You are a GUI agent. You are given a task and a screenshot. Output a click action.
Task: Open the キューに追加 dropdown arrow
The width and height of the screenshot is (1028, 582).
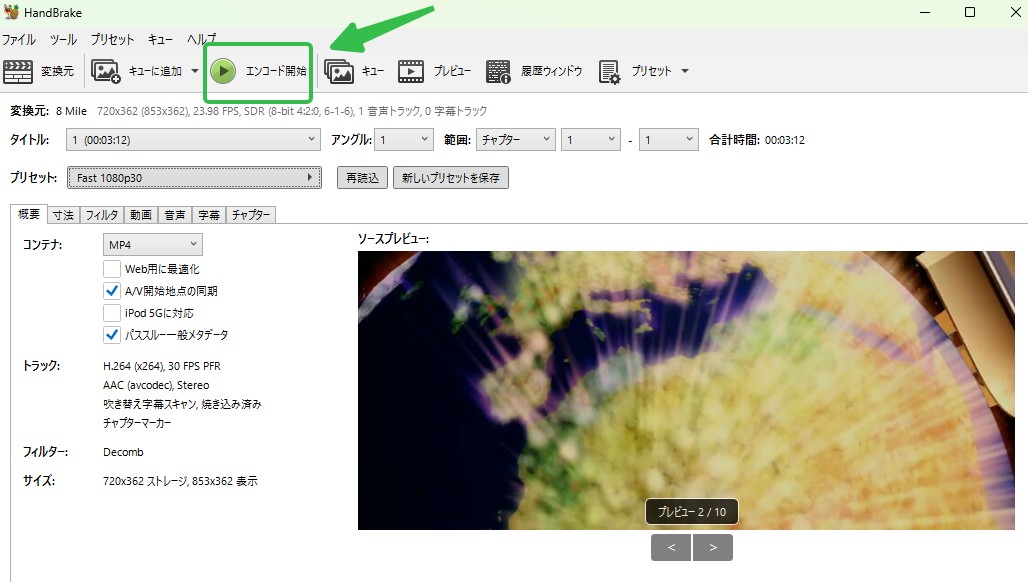pos(195,71)
